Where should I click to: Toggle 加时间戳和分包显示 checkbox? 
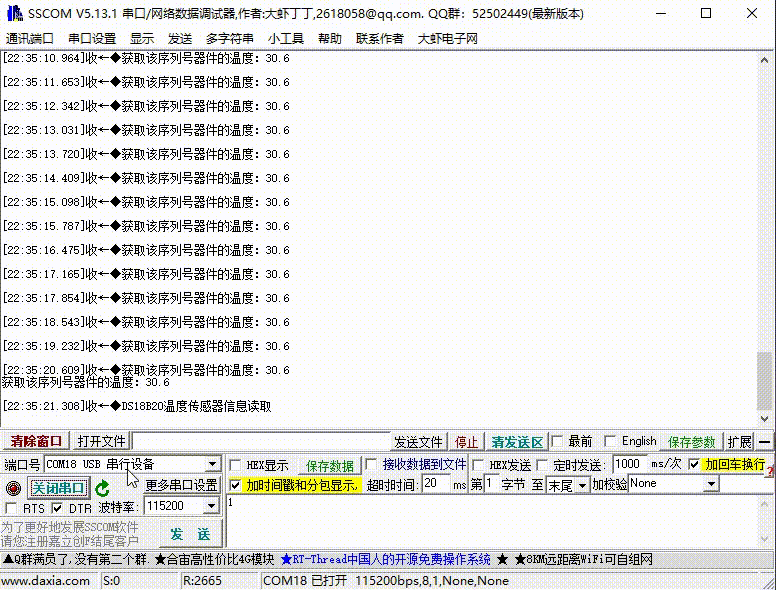[236, 485]
